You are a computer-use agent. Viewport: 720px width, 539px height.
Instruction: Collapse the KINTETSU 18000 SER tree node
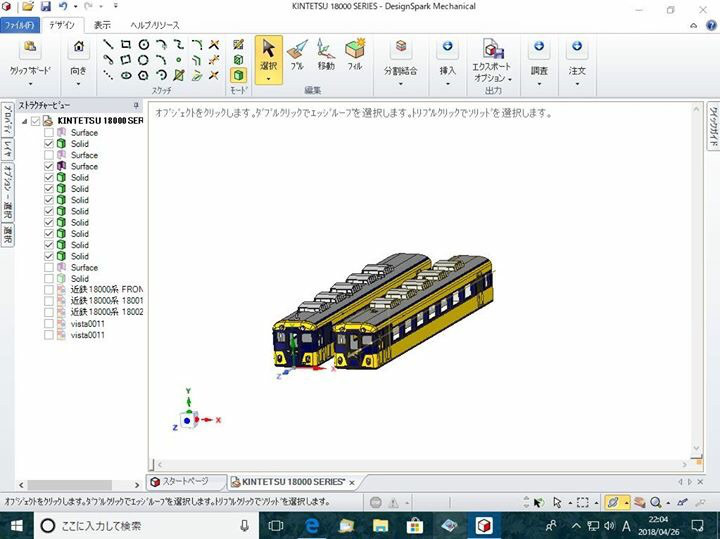tap(24, 121)
